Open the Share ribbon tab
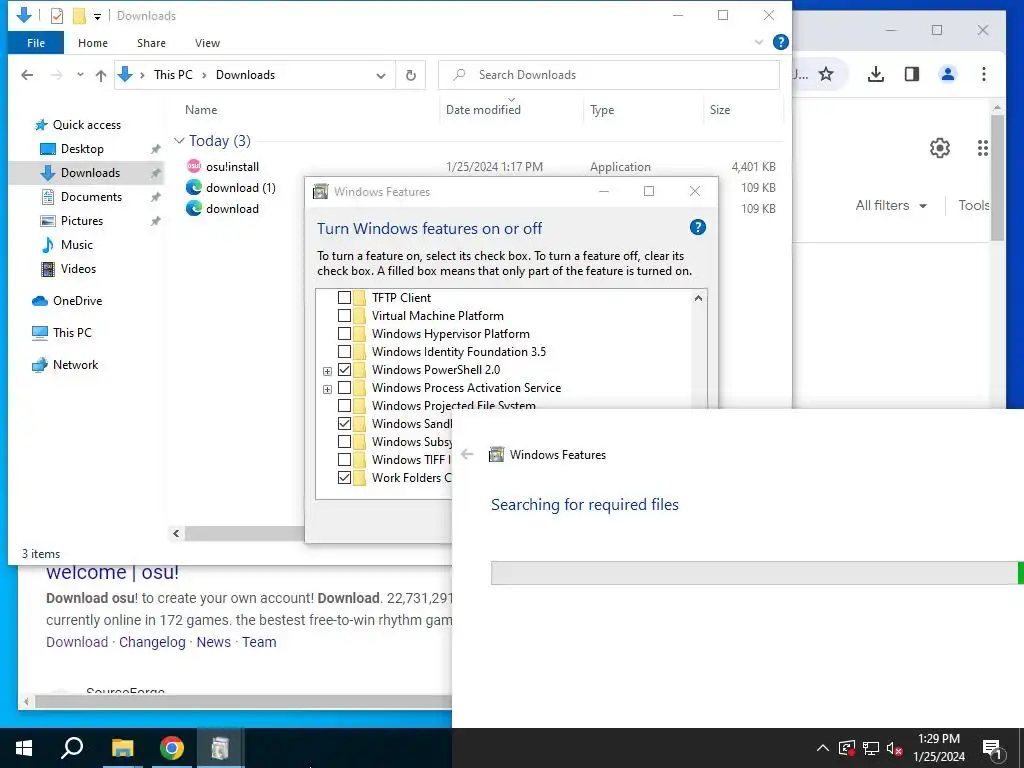 click(x=151, y=43)
